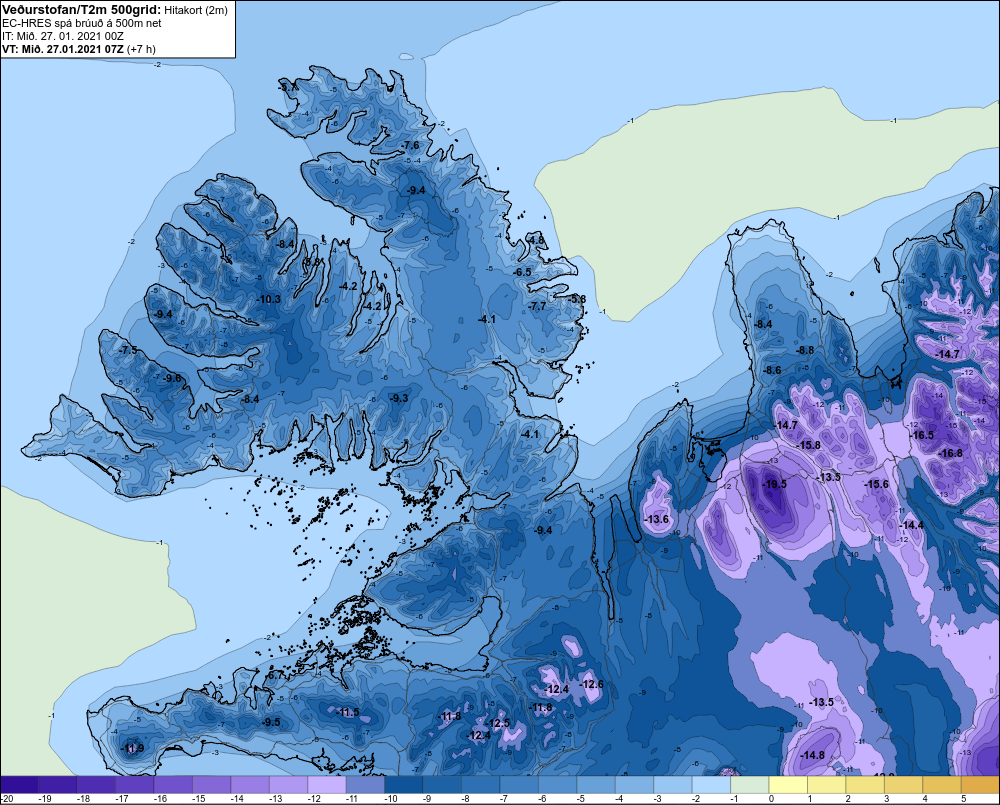Screen dimensions: 1000x805
Task: Select the IT initial time line 00Z
Action: pos(63,36)
